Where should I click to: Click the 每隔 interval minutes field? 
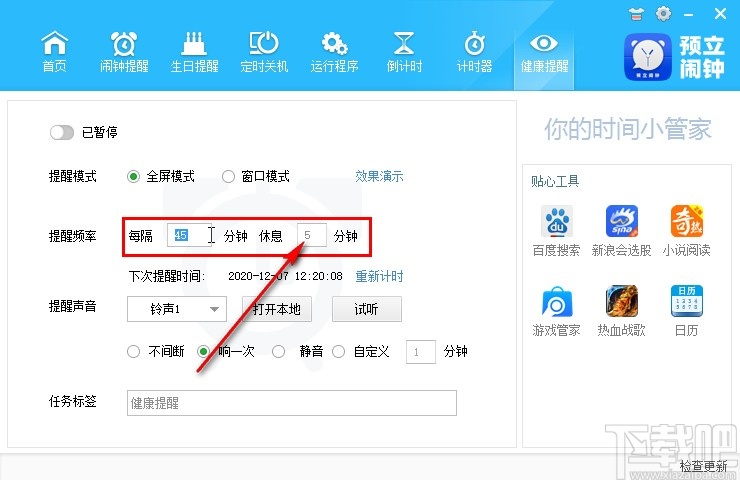(189, 235)
